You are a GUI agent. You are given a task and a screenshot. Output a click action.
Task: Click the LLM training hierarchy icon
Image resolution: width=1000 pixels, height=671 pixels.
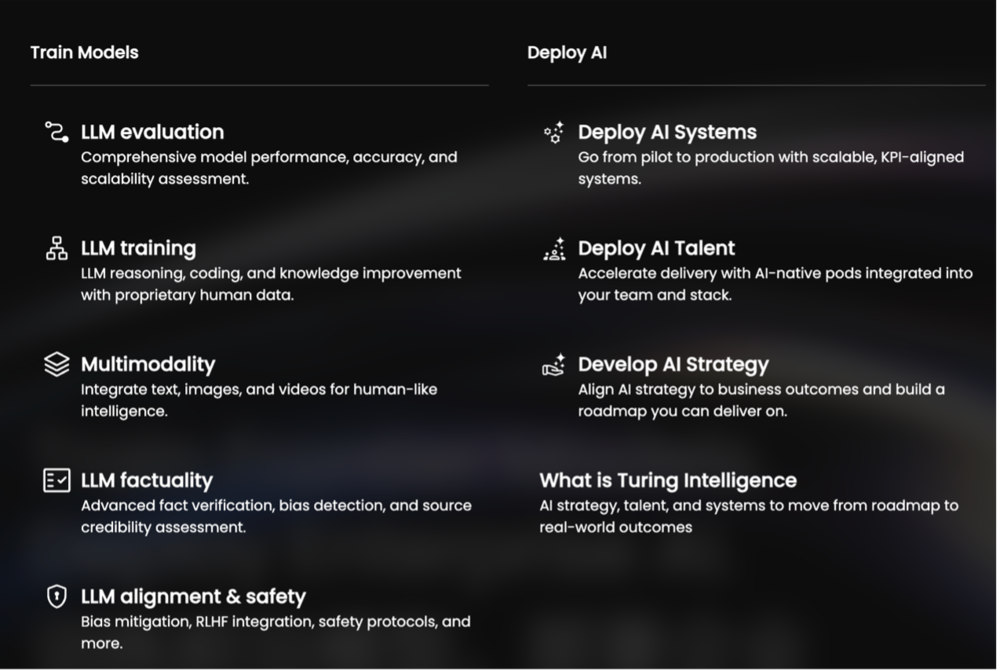tap(56, 248)
